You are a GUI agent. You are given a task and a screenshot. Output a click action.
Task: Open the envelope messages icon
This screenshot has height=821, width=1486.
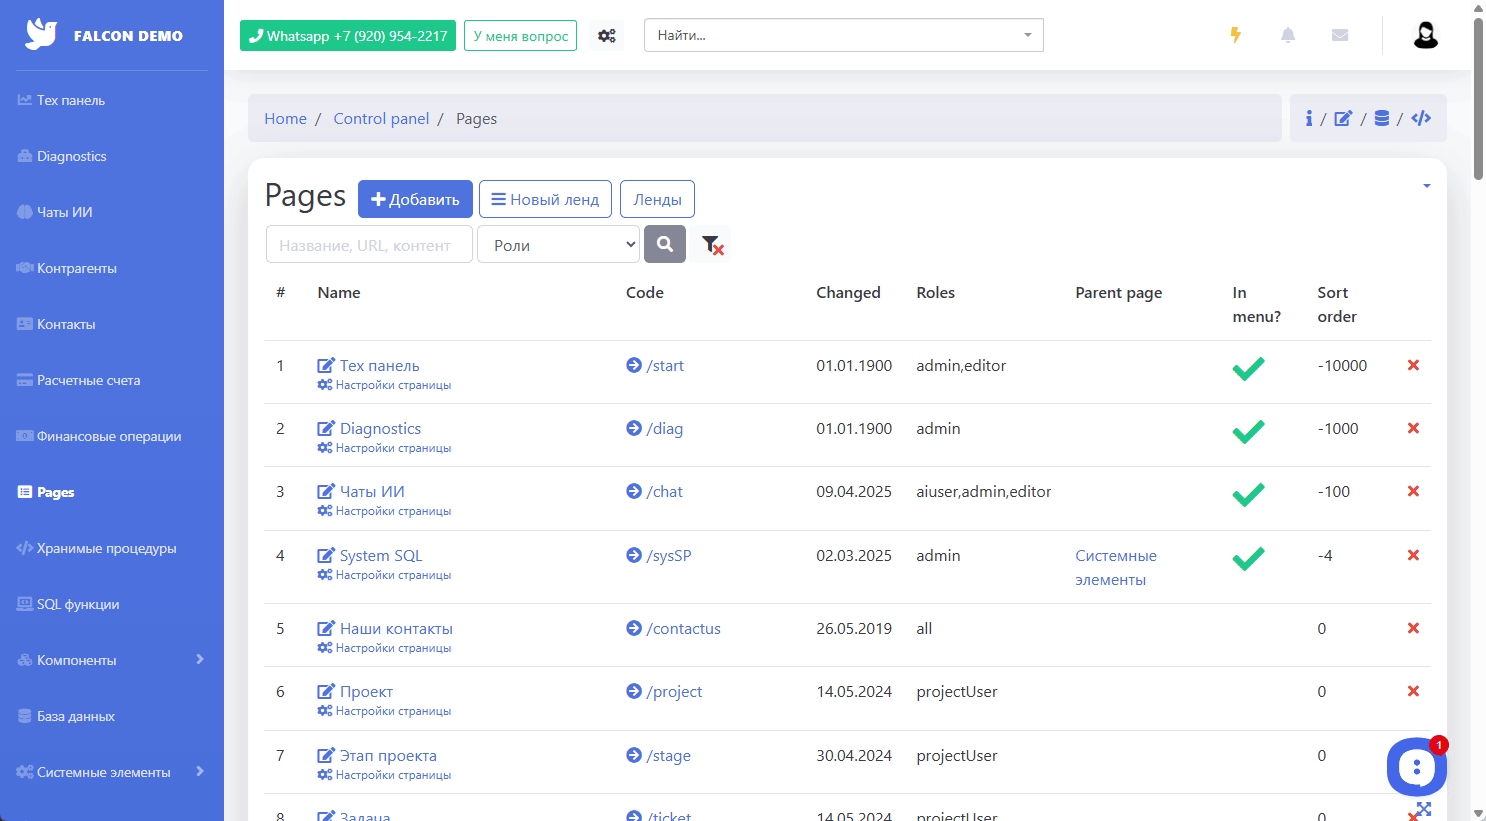(x=1340, y=35)
